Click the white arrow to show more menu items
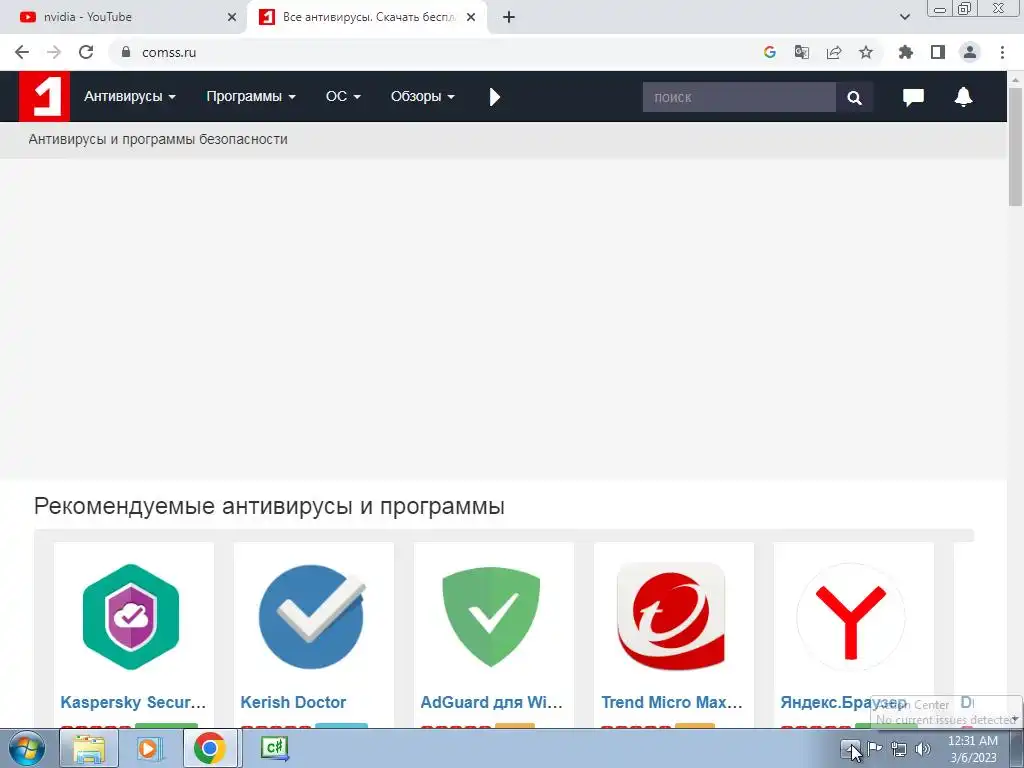The image size is (1024, 768). 494,97
